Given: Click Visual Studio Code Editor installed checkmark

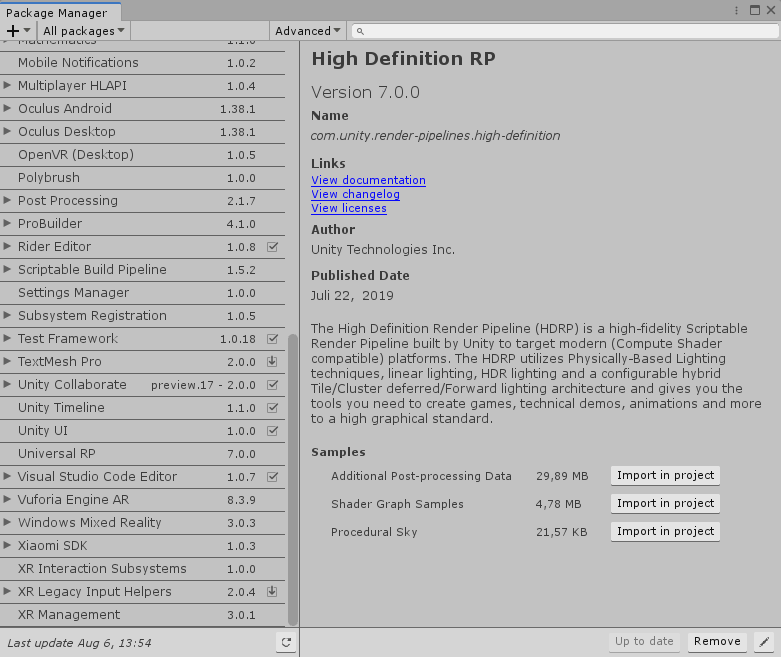Looking at the screenshot, I should pyautogui.click(x=272, y=477).
